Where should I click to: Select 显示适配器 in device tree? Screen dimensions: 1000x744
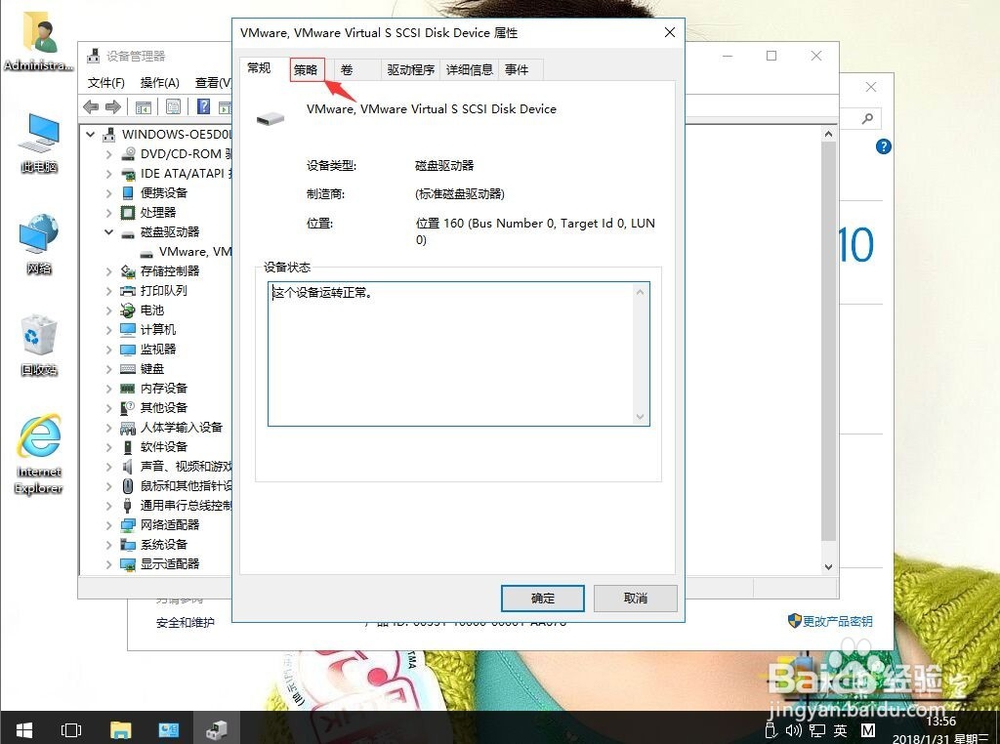coord(170,564)
